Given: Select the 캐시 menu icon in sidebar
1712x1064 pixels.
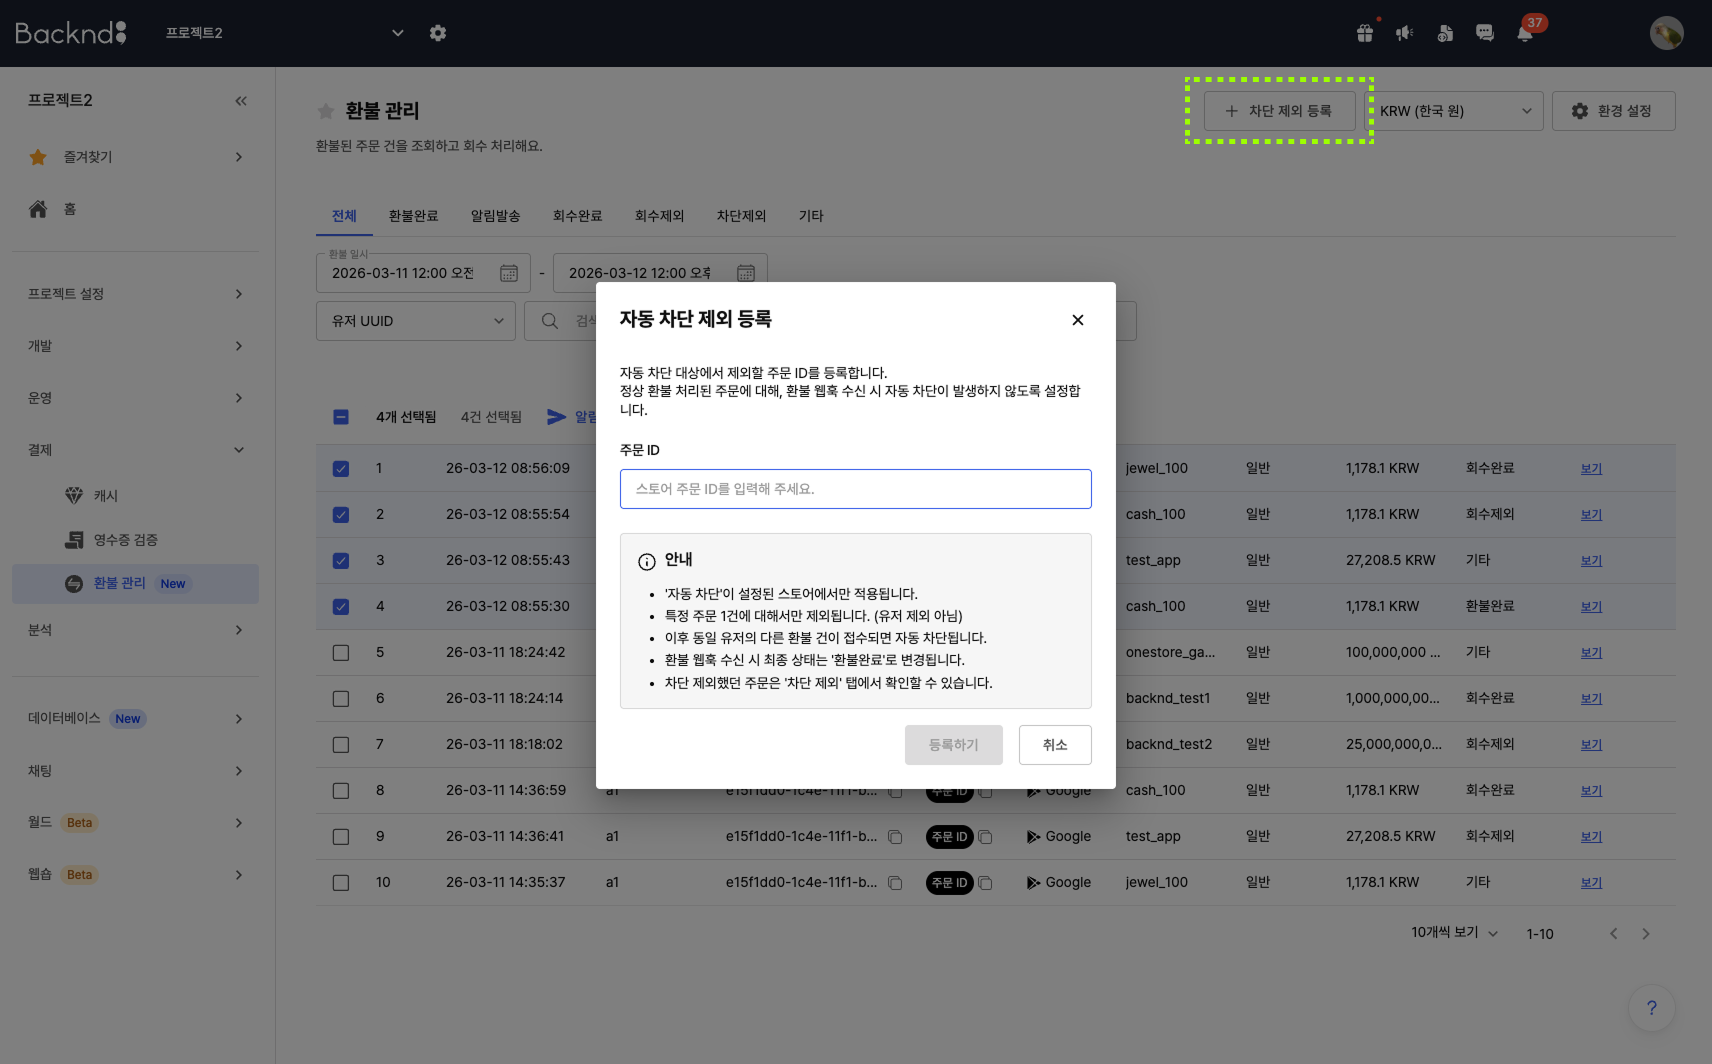Looking at the screenshot, I should 75,495.
